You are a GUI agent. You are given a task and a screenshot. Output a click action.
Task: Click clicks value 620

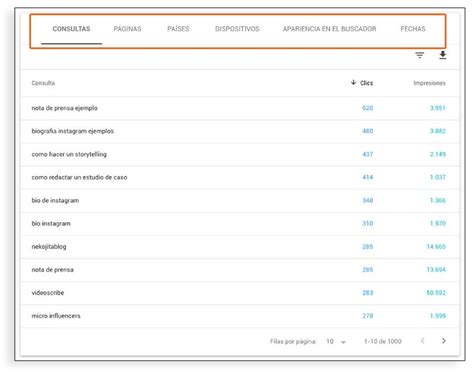[368, 108]
